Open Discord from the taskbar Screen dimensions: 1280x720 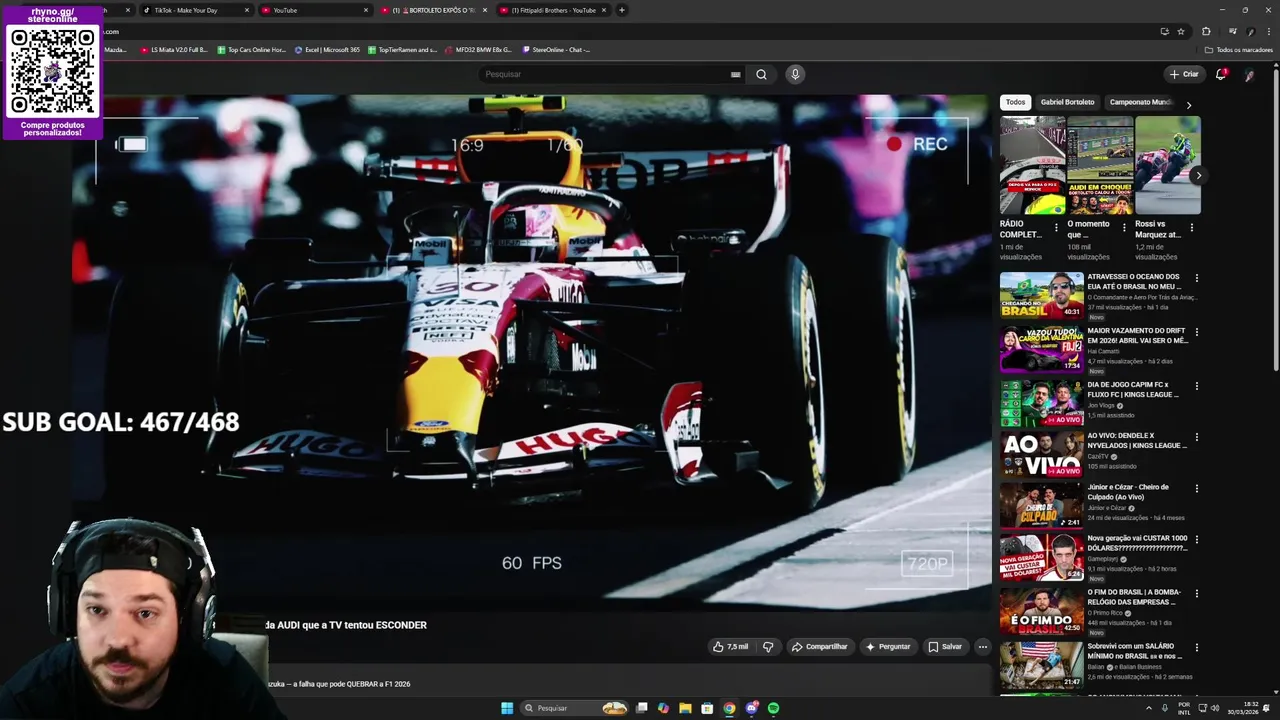pyautogui.click(x=751, y=708)
